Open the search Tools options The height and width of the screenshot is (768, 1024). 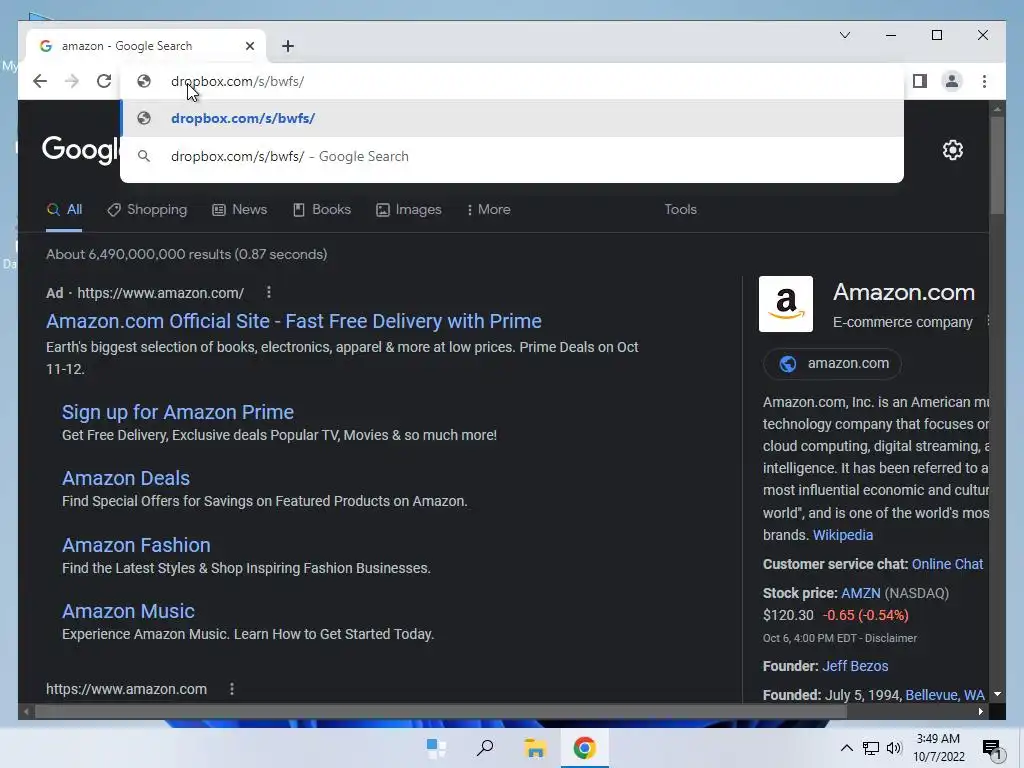coord(680,210)
